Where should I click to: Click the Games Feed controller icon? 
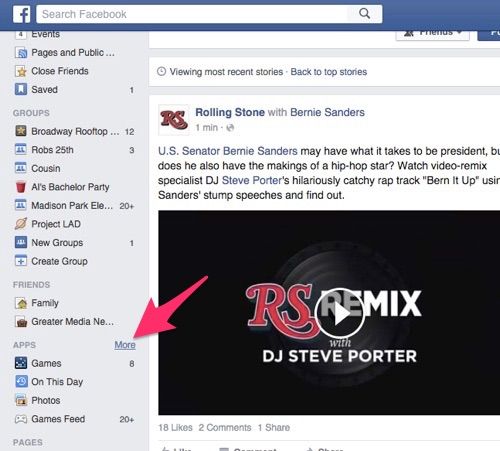tap(21, 419)
